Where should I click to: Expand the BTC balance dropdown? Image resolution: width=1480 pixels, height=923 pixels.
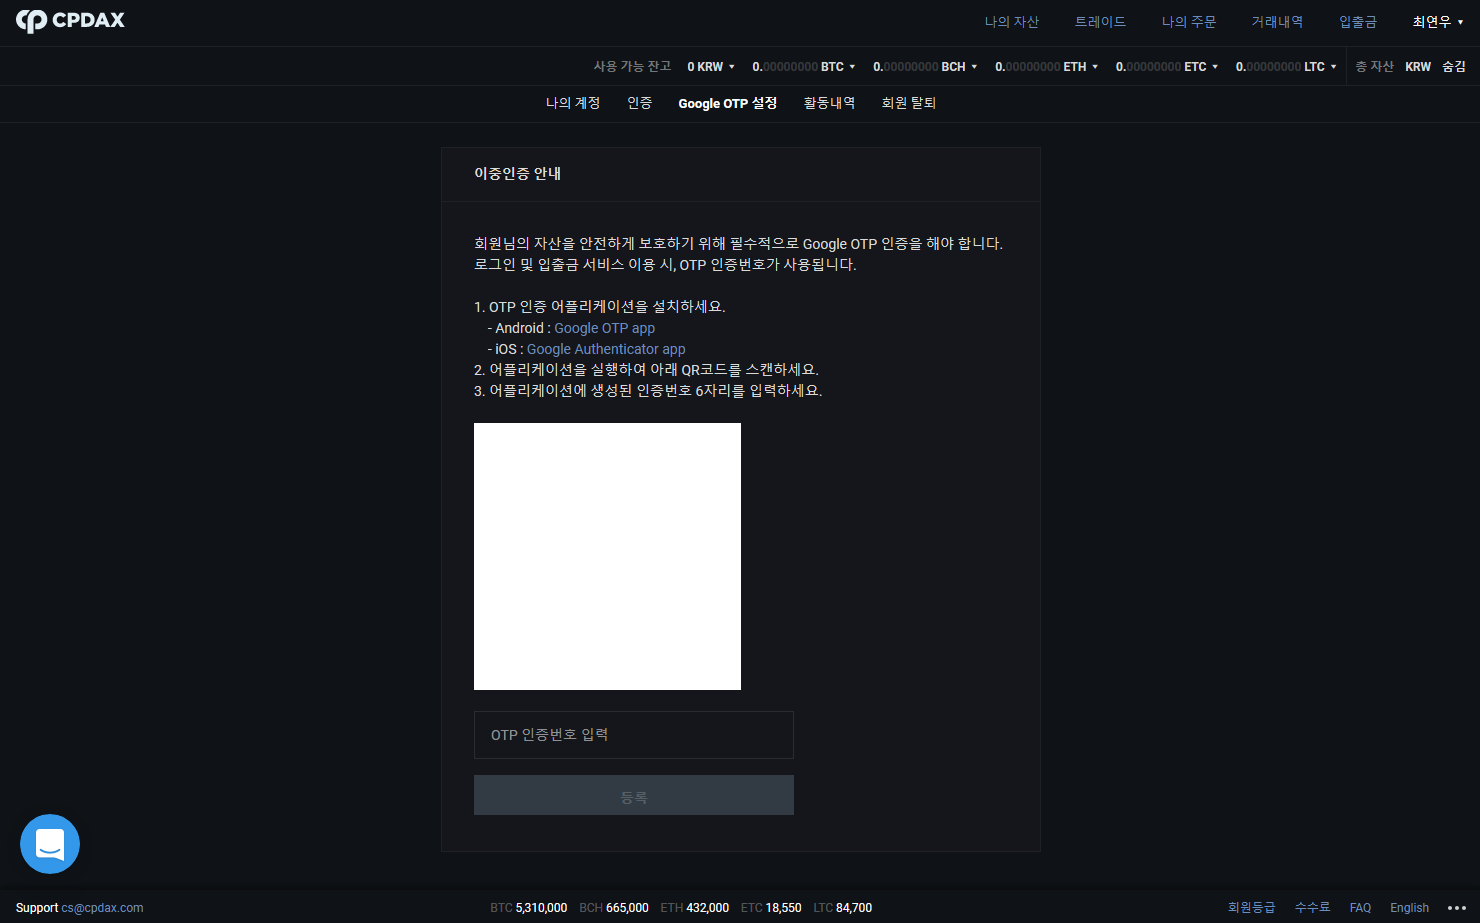pos(804,67)
